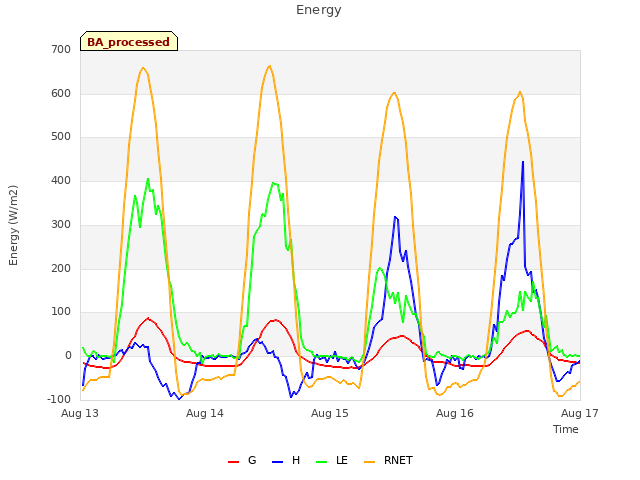
Task: Click the Aug 16 x-axis label
Action: click(455, 413)
